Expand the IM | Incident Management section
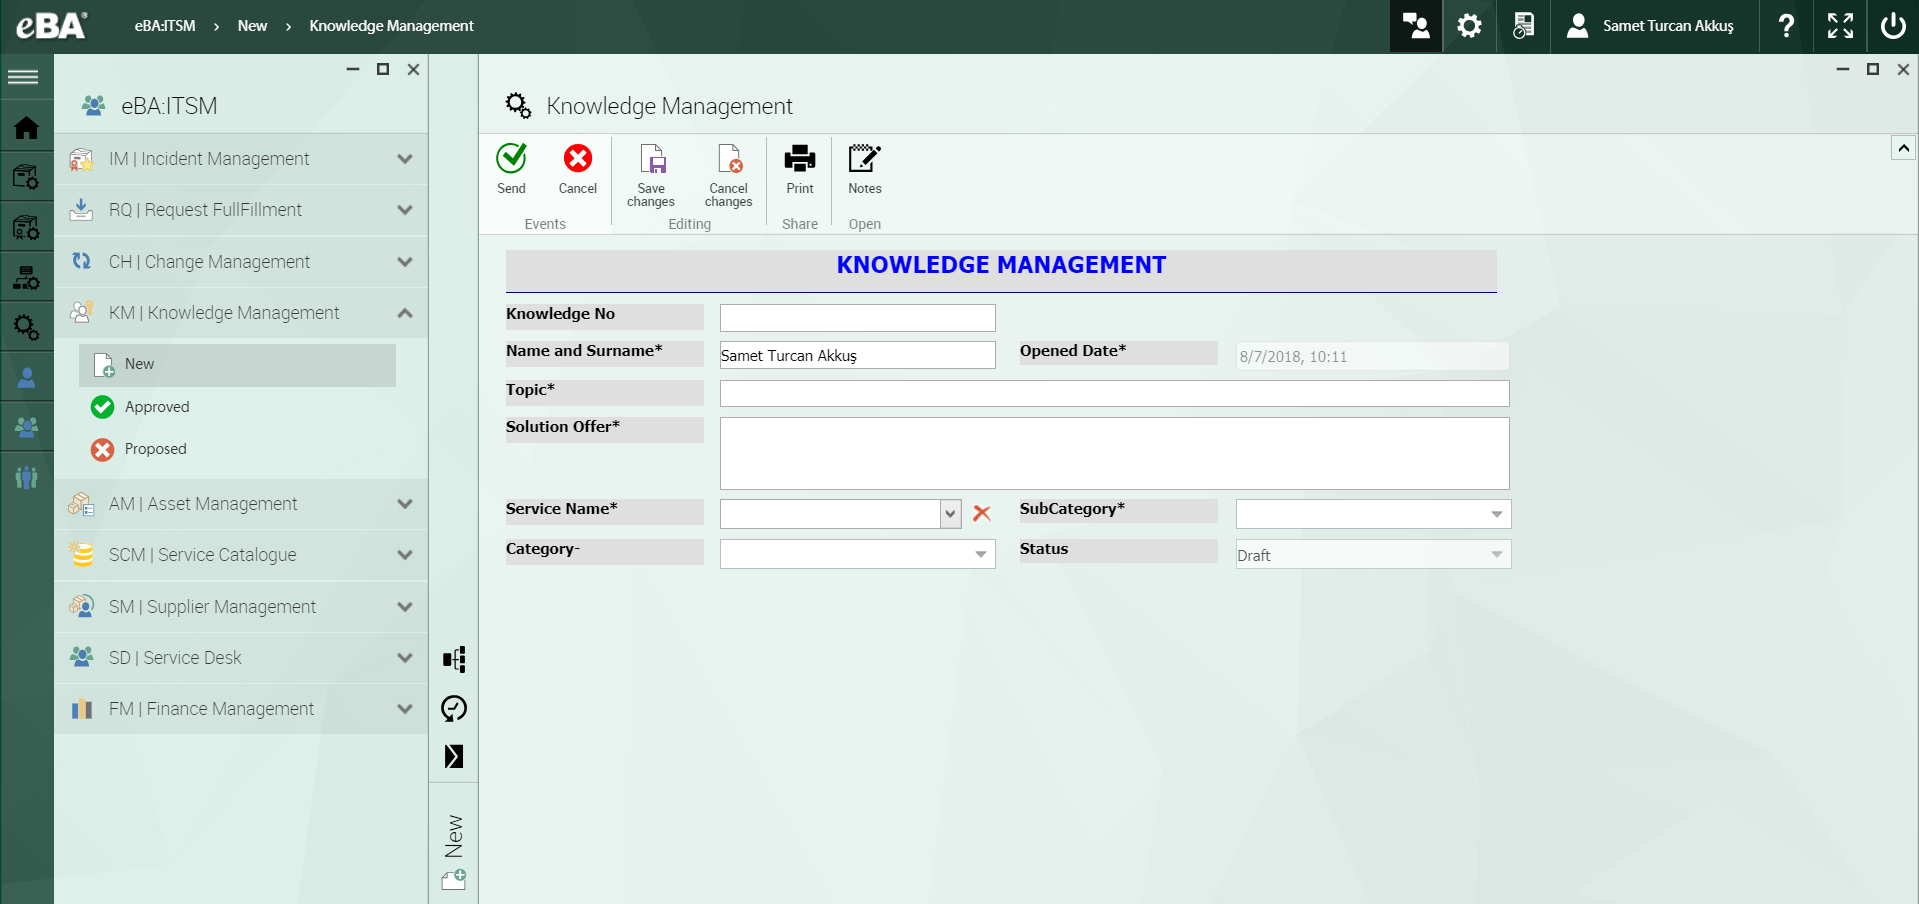This screenshot has height=904, width=1919. [x=241, y=159]
